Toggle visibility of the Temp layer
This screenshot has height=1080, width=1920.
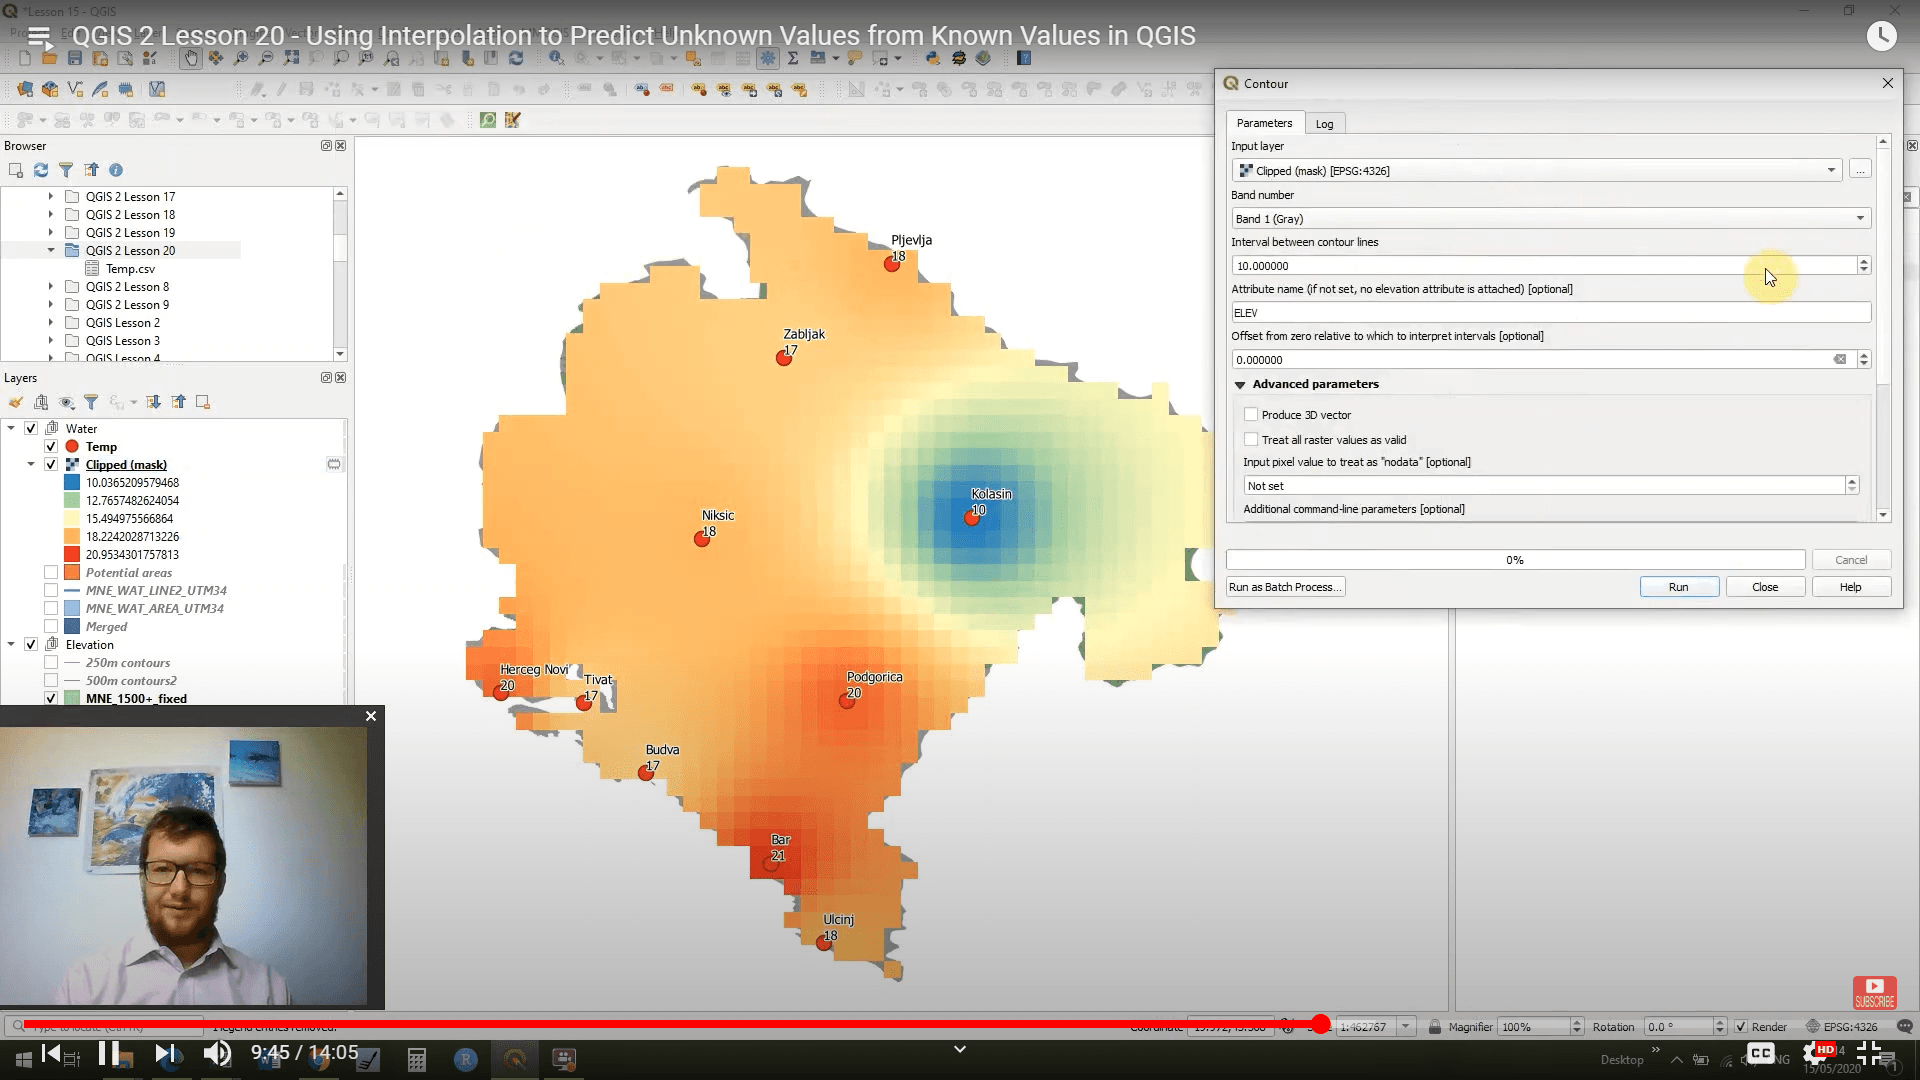(51, 446)
